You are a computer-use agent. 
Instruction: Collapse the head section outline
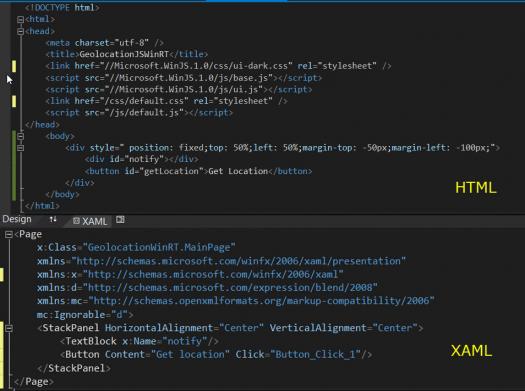coord(20,31)
